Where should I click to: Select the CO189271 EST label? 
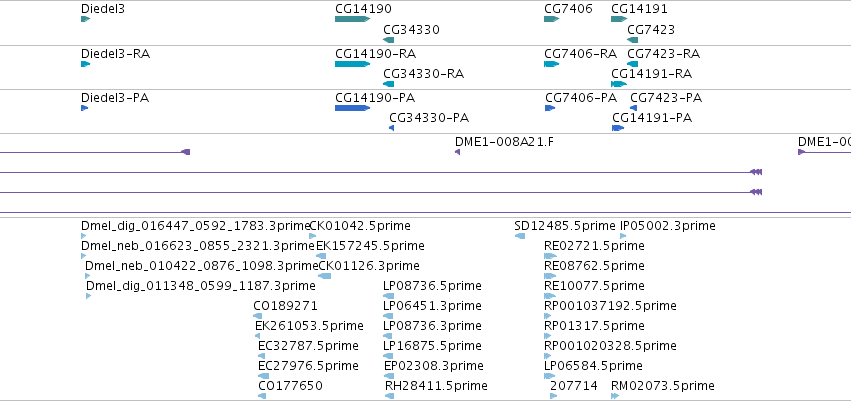coord(285,306)
